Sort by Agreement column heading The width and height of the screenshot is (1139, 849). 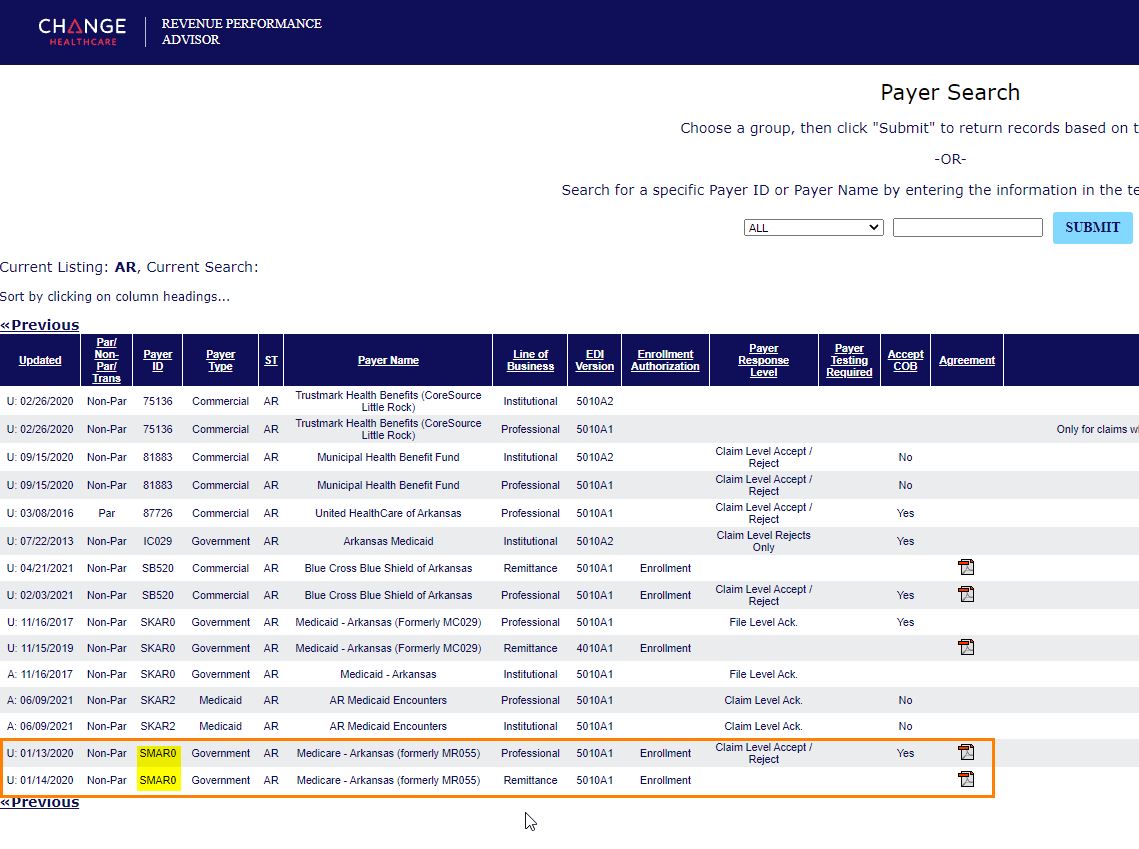coord(967,360)
